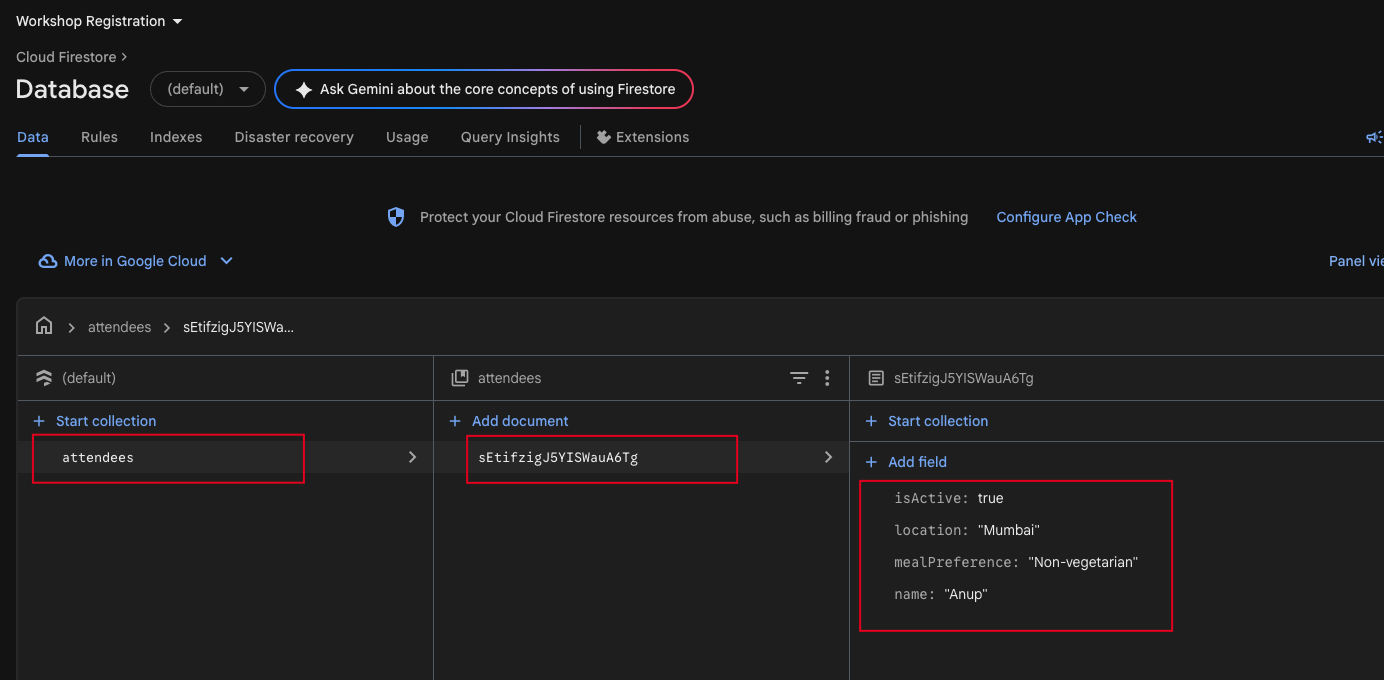Viewport: 1384px width, 680px height.
Task: Open the Configure App Check link
Action: tap(1066, 217)
